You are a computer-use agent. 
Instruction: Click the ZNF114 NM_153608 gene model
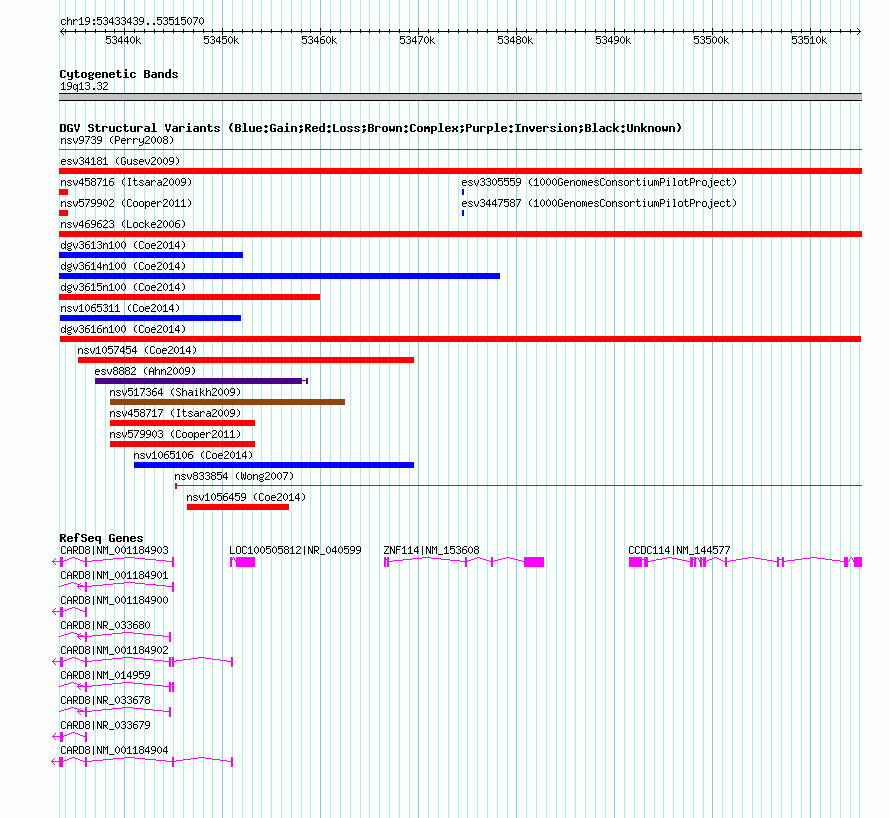click(464, 562)
